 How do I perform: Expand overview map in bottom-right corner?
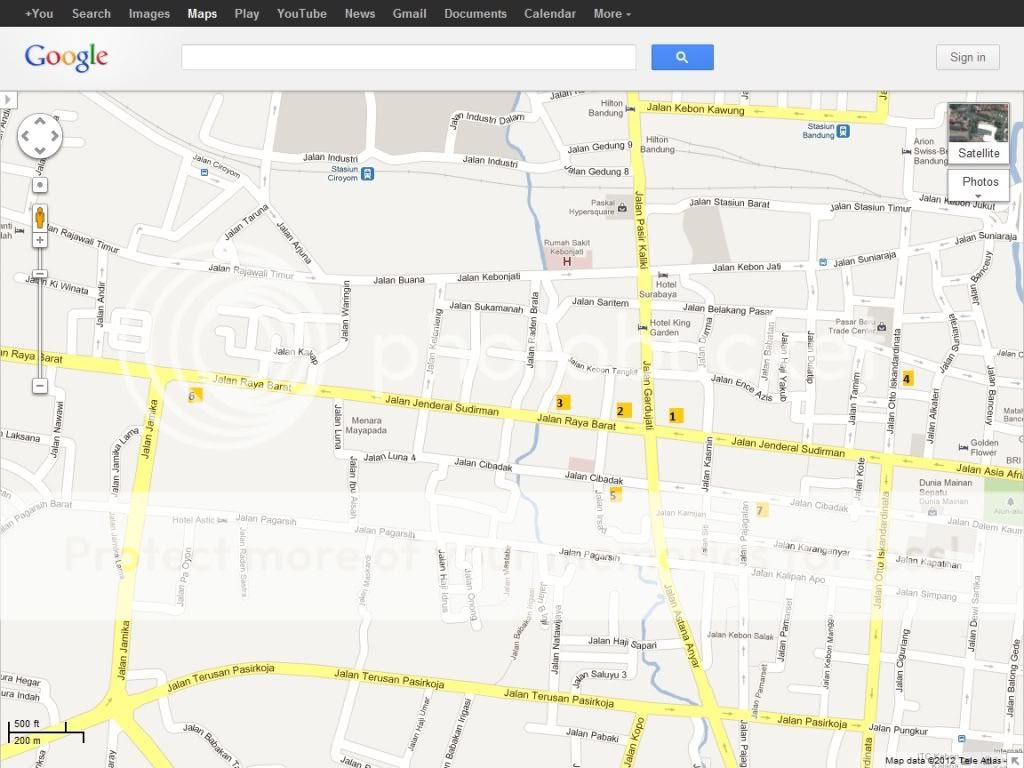[x=1016, y=760]
